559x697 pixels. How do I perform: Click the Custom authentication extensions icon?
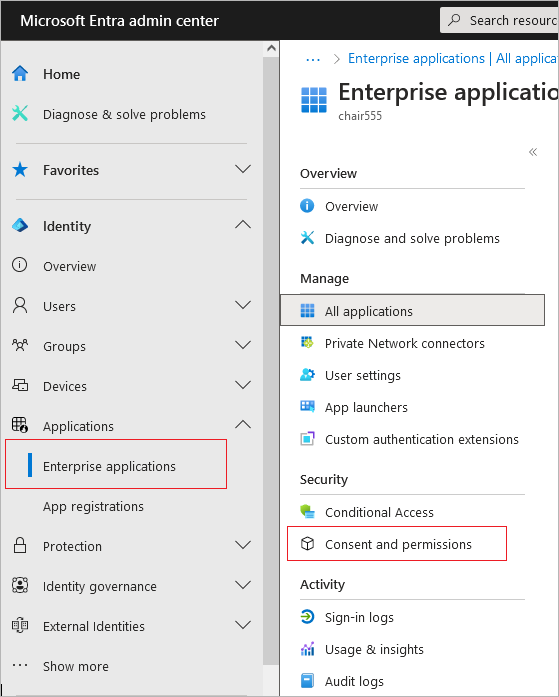coord(307,439)
